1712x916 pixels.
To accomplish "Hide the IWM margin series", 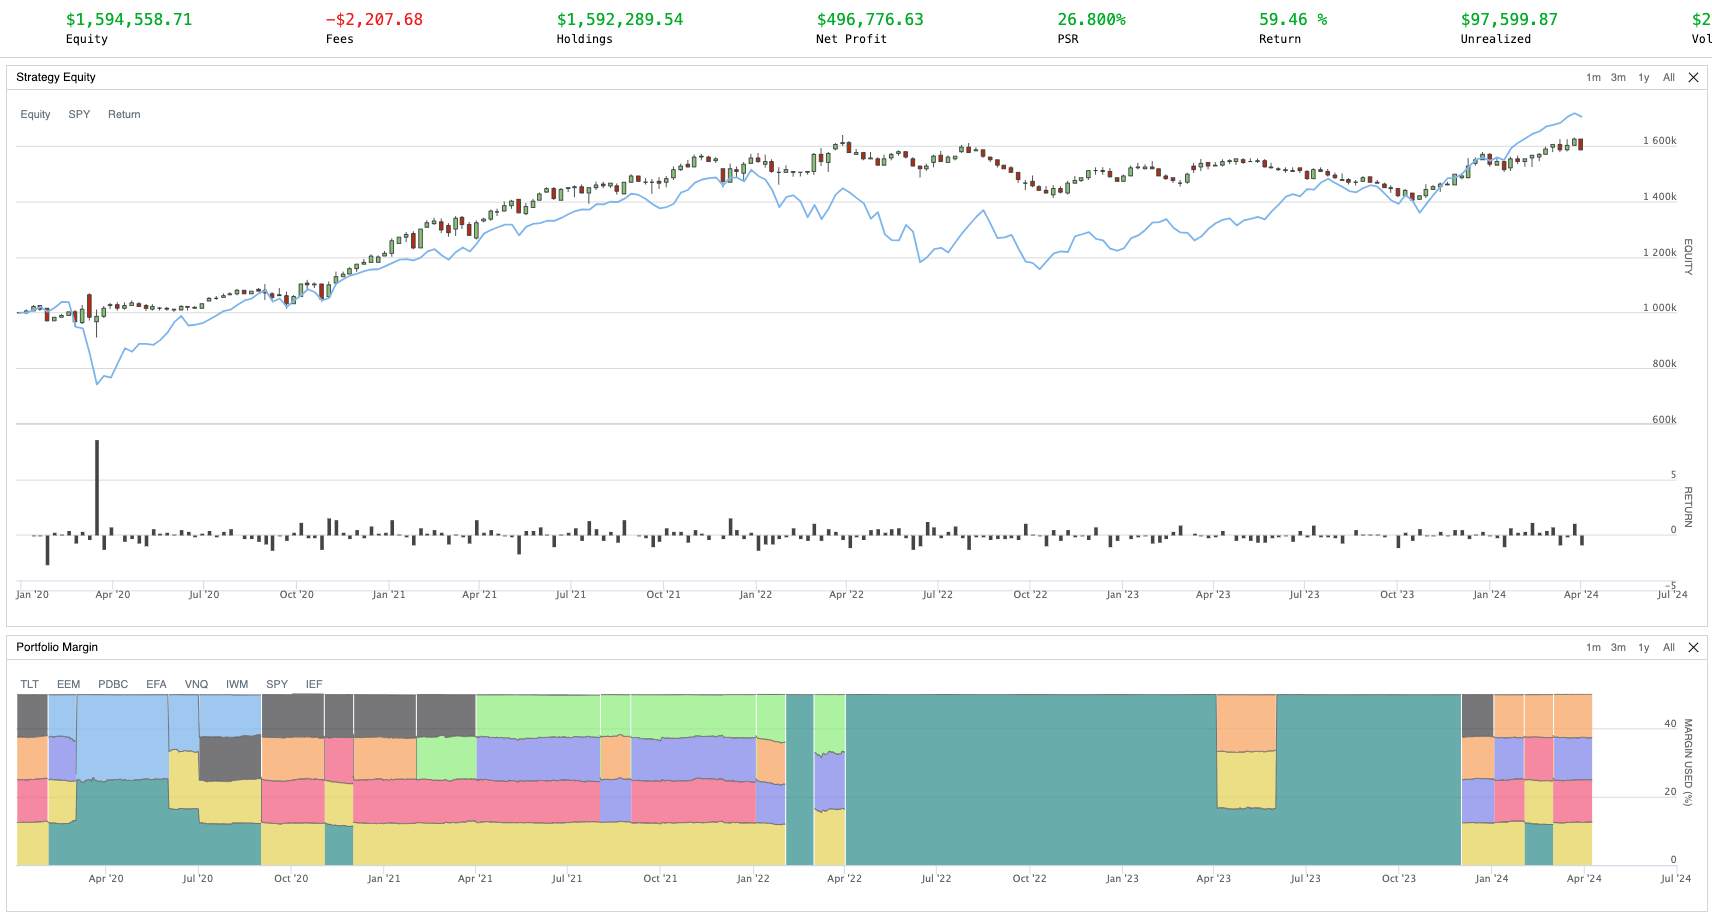I will (237, 685).
